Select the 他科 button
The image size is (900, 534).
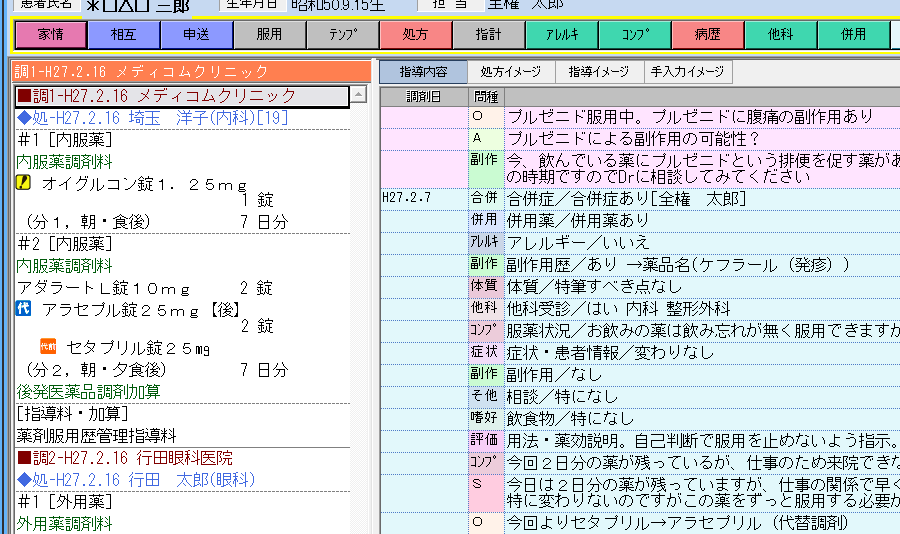(780, 34)
